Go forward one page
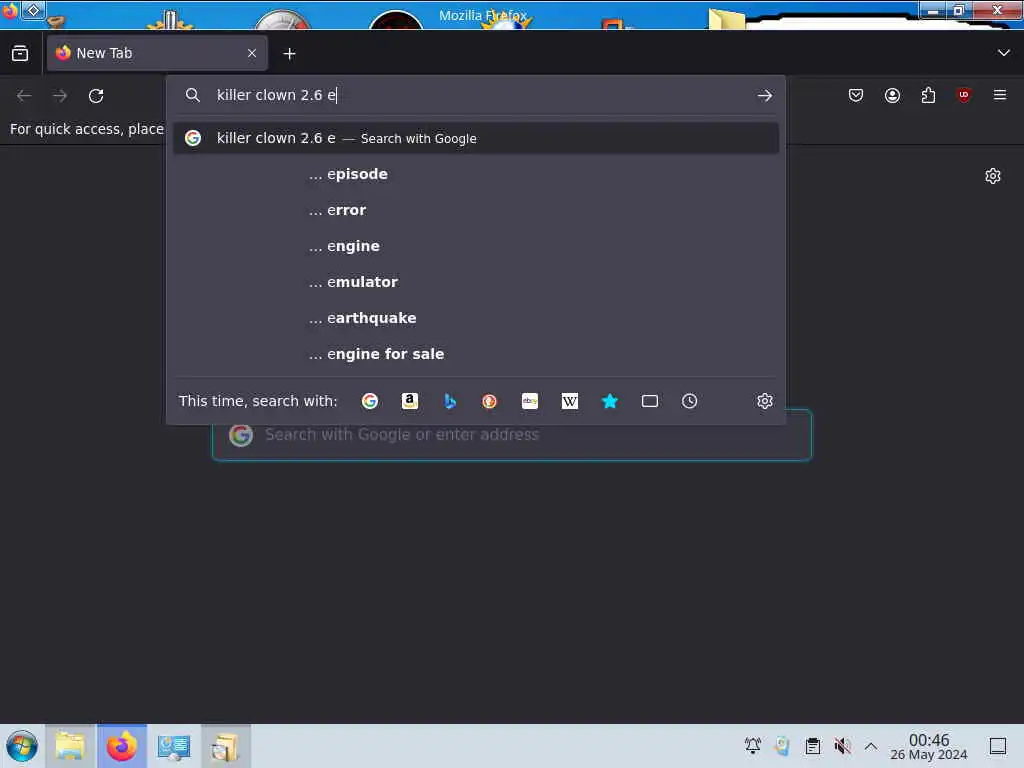The height and width of the screenshot is (768, 1024). tap(60, 96)
